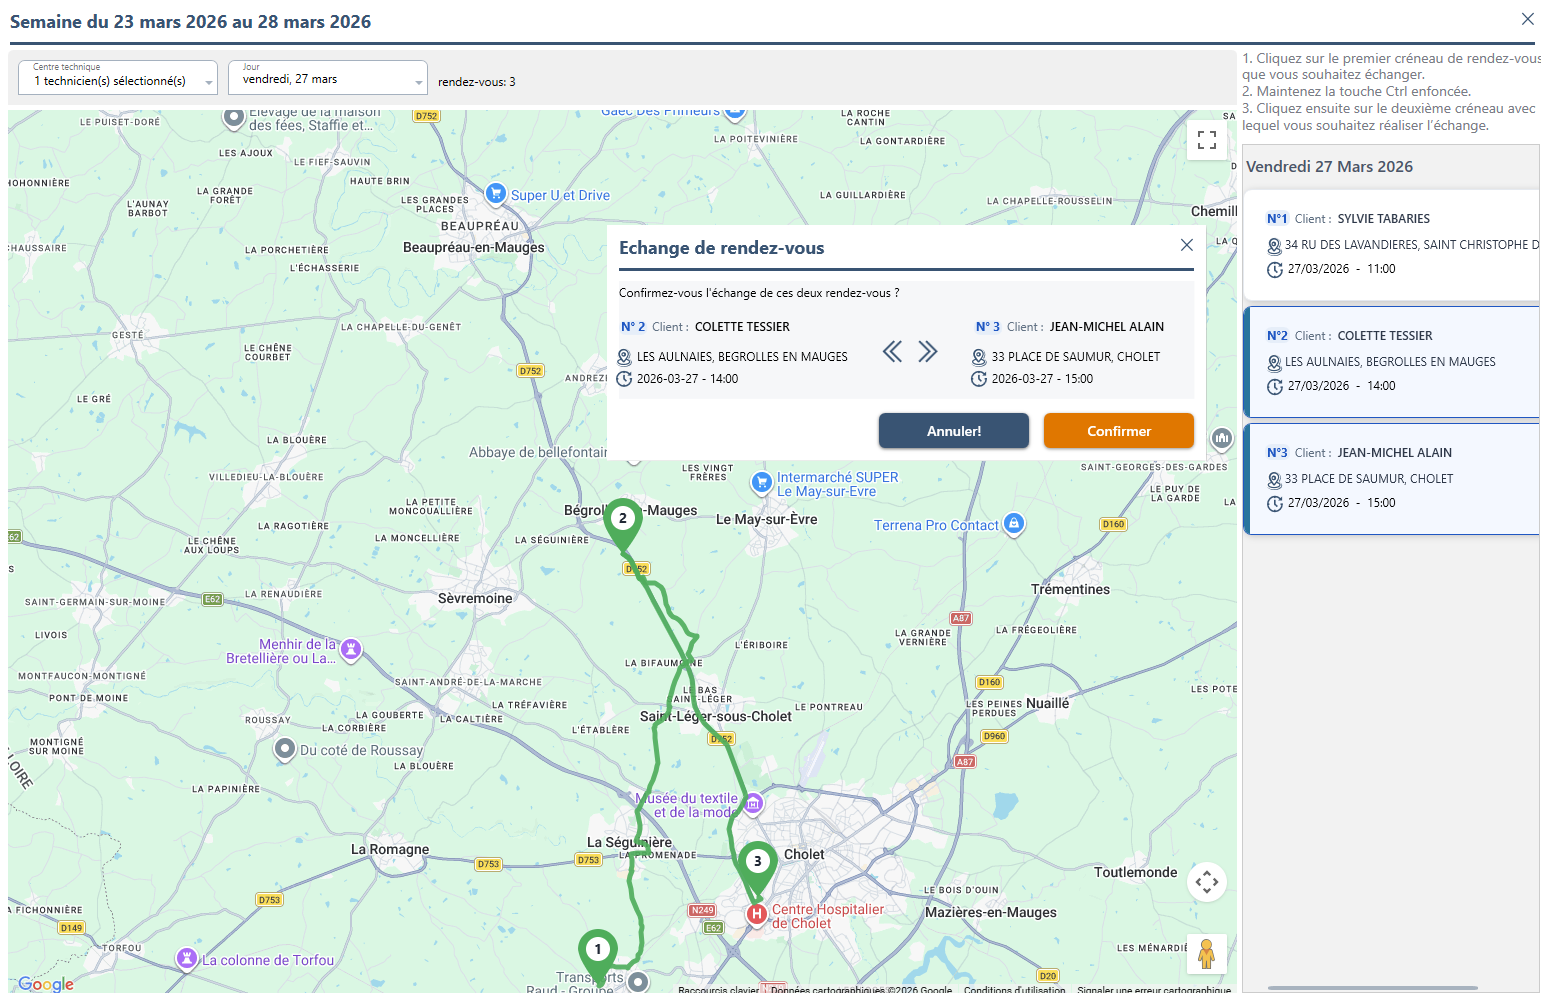Click the clock icon beside 27/03/2026 - 11:00
The width and height of the screenshot is (1541, 993).
pos(1274,270)
